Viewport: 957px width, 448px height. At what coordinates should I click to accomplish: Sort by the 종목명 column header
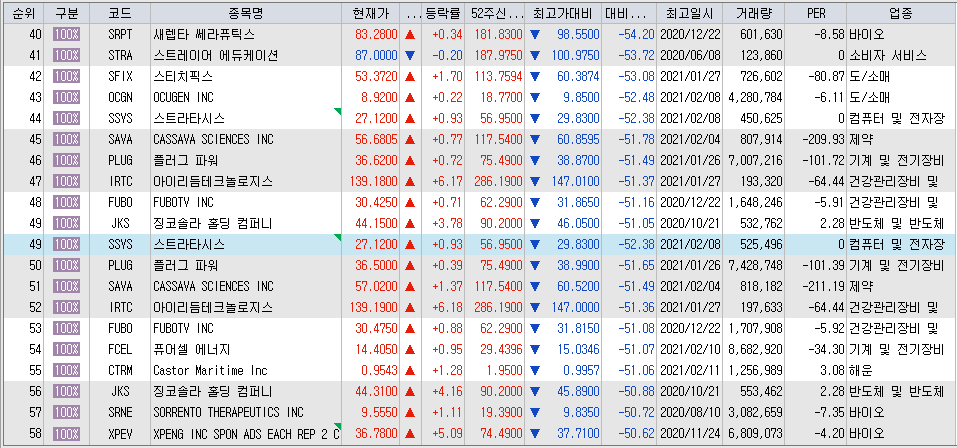click(245, 13)
